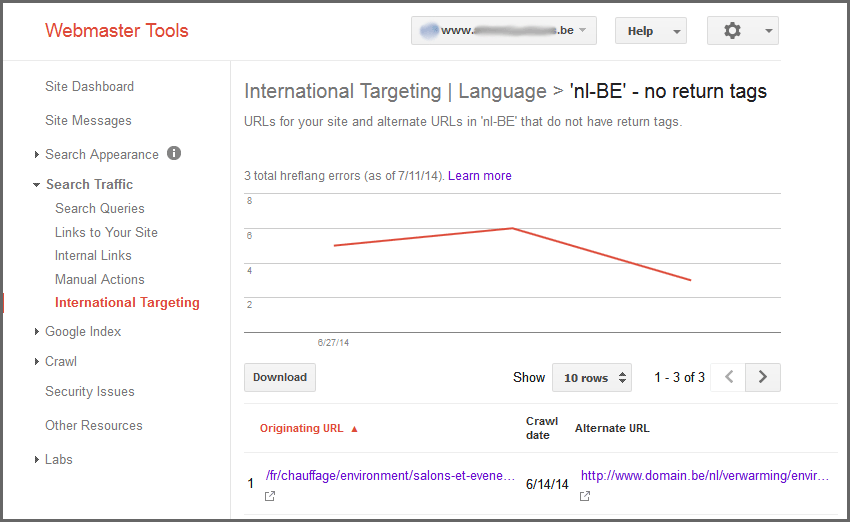The image size is (850, 522).
Task: Expand Crawl section
Action: (36, 361)
